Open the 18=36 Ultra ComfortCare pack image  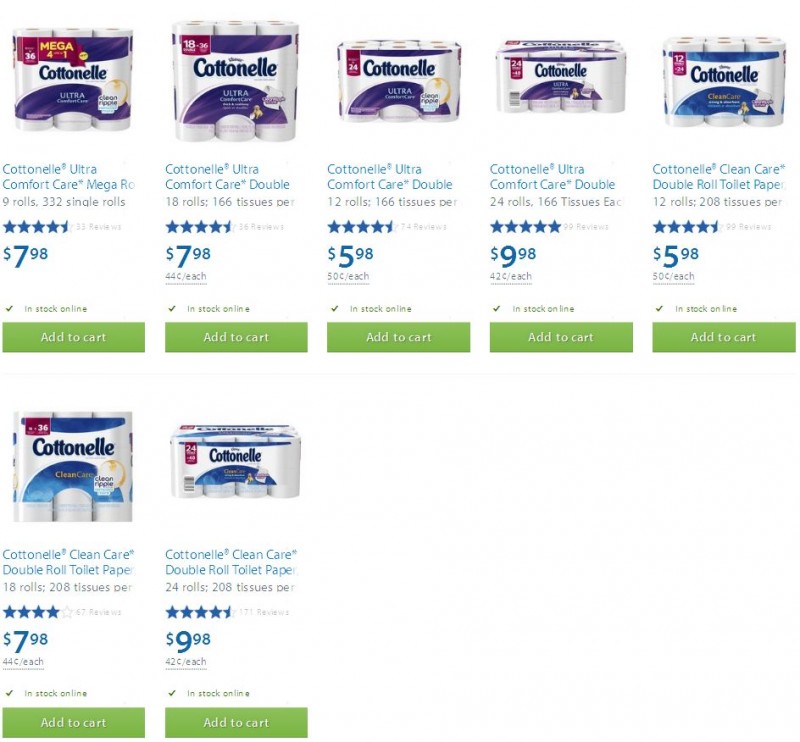pos(235,81)
